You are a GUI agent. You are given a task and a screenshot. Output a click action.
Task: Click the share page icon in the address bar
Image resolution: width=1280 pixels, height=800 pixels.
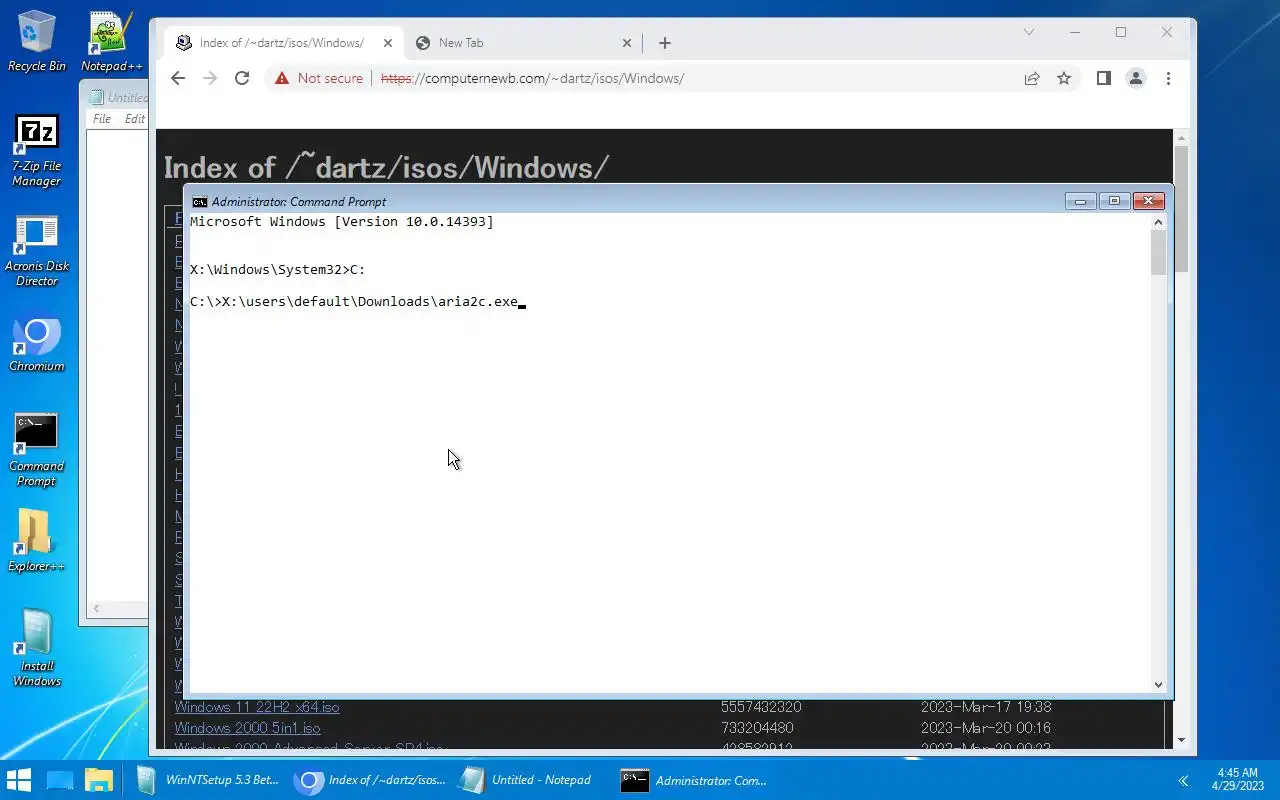pos(1031,78)
